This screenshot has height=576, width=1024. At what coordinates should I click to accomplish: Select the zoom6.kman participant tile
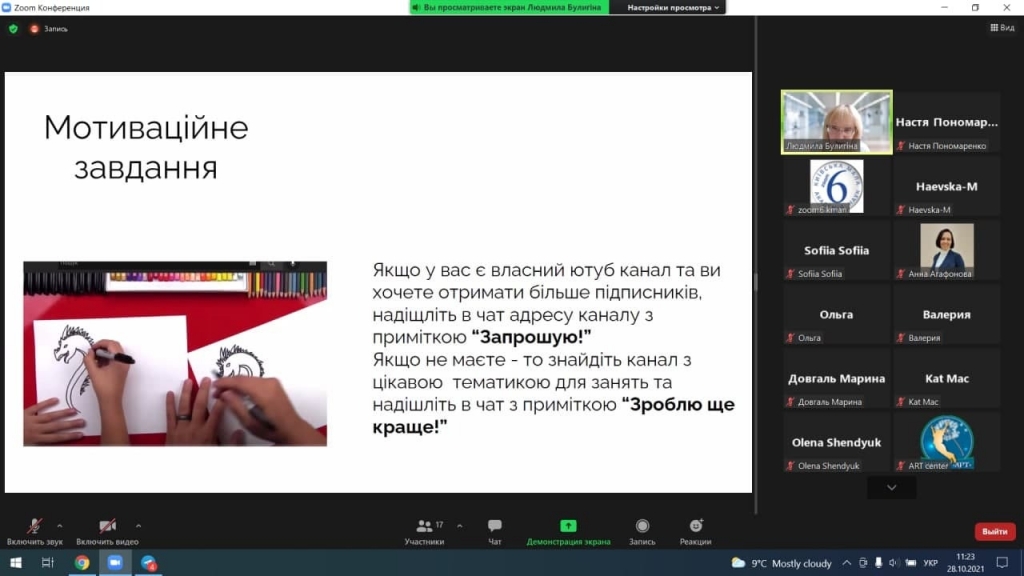click(837, 186)
